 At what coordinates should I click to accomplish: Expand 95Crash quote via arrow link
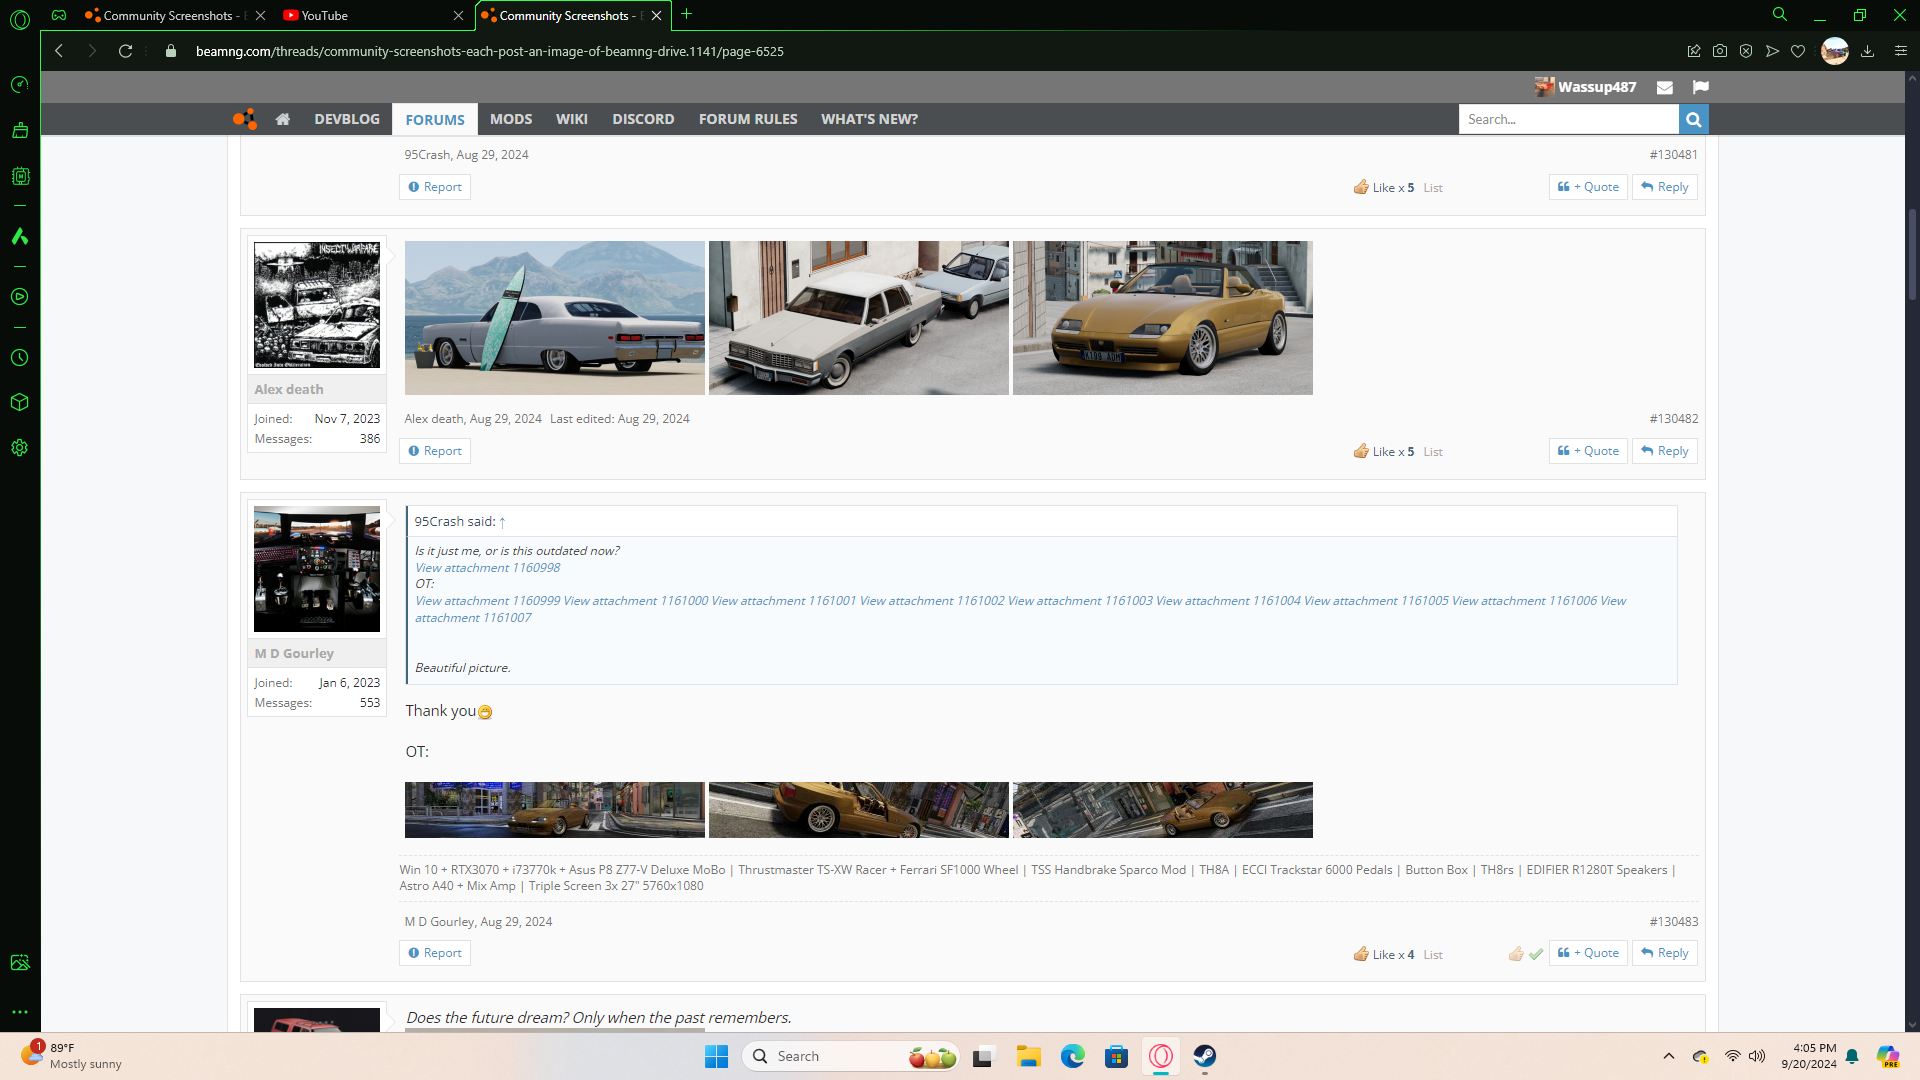502,522
